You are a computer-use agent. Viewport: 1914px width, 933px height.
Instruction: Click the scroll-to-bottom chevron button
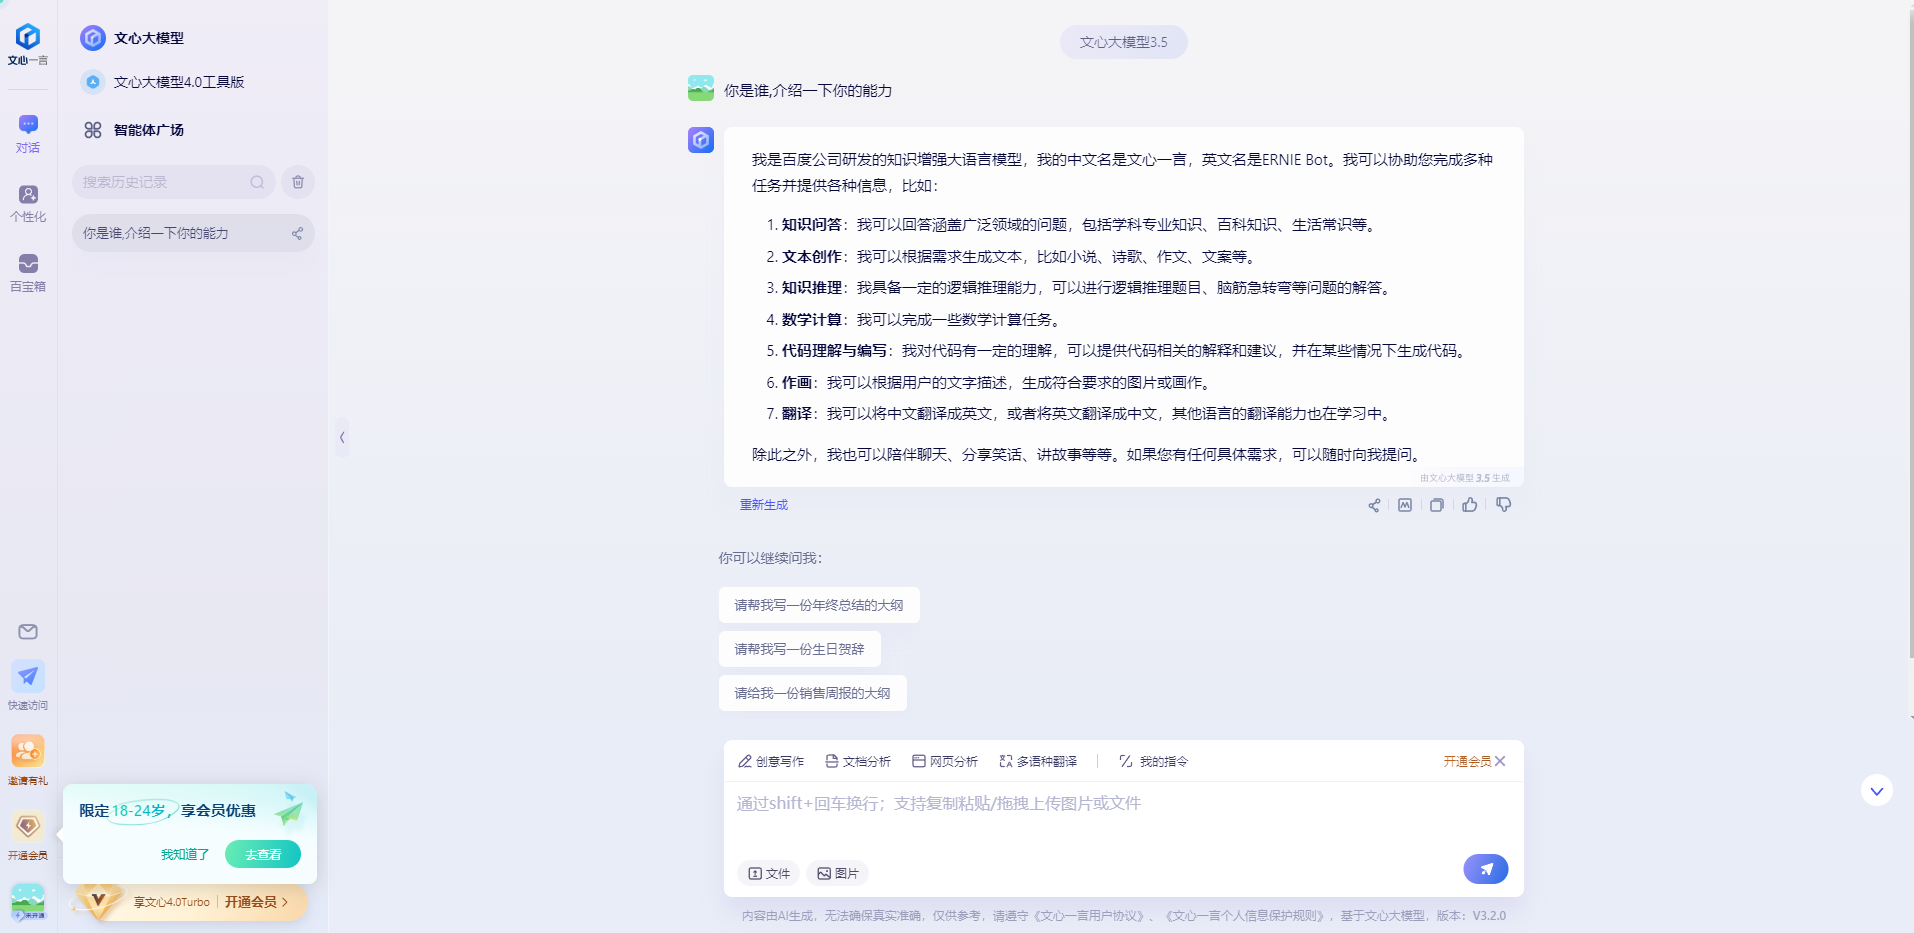[x=1877, y=791]
